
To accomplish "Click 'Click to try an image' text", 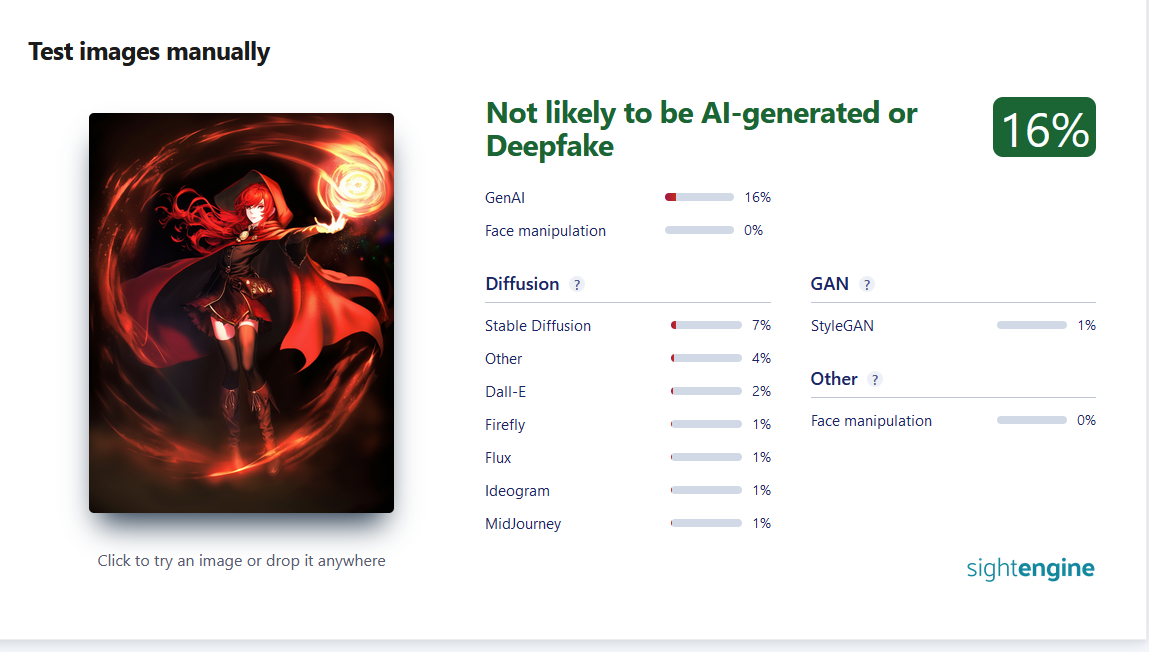I will point(171,561).
